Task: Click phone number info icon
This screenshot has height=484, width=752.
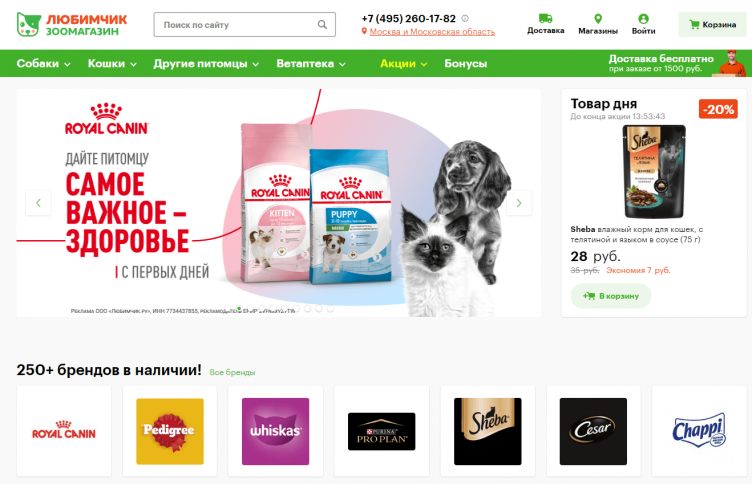Action: (x=465, y=18)
